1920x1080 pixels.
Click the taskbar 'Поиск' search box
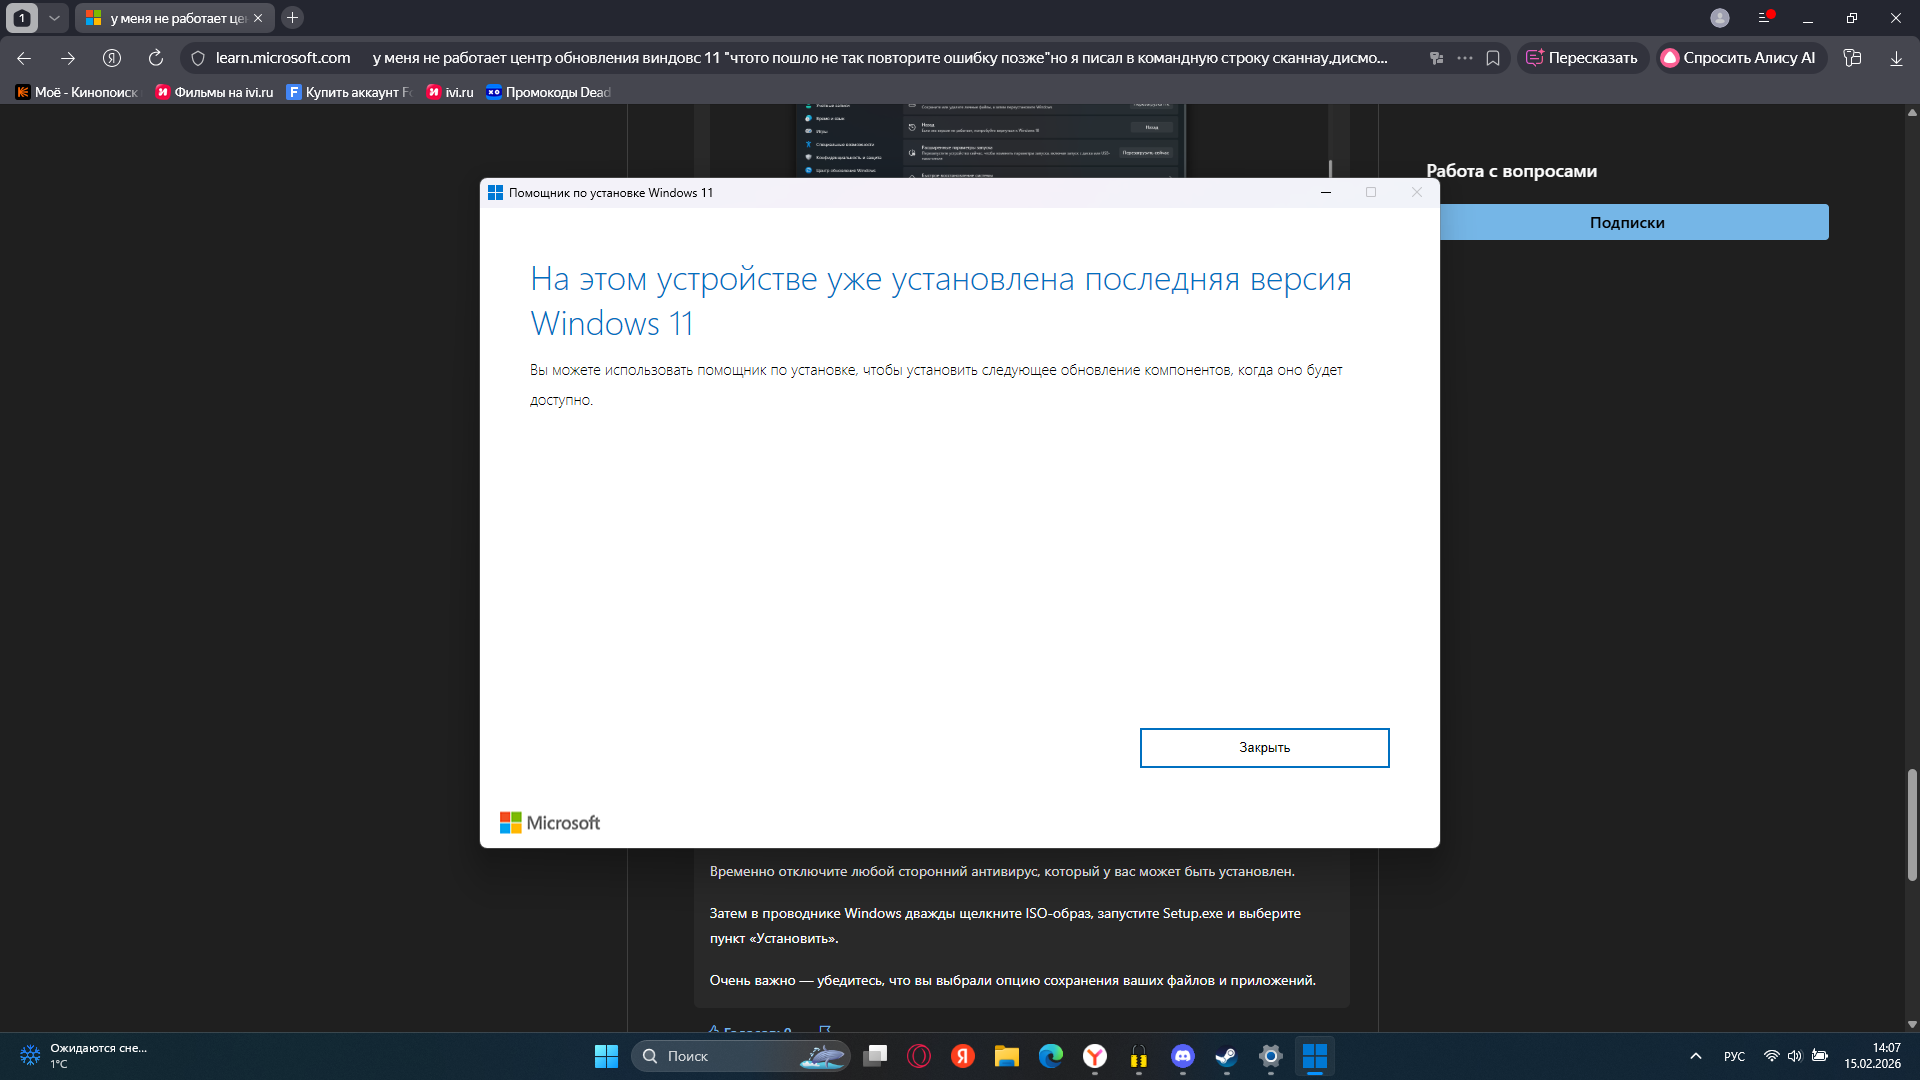[x=740, y=1056]
